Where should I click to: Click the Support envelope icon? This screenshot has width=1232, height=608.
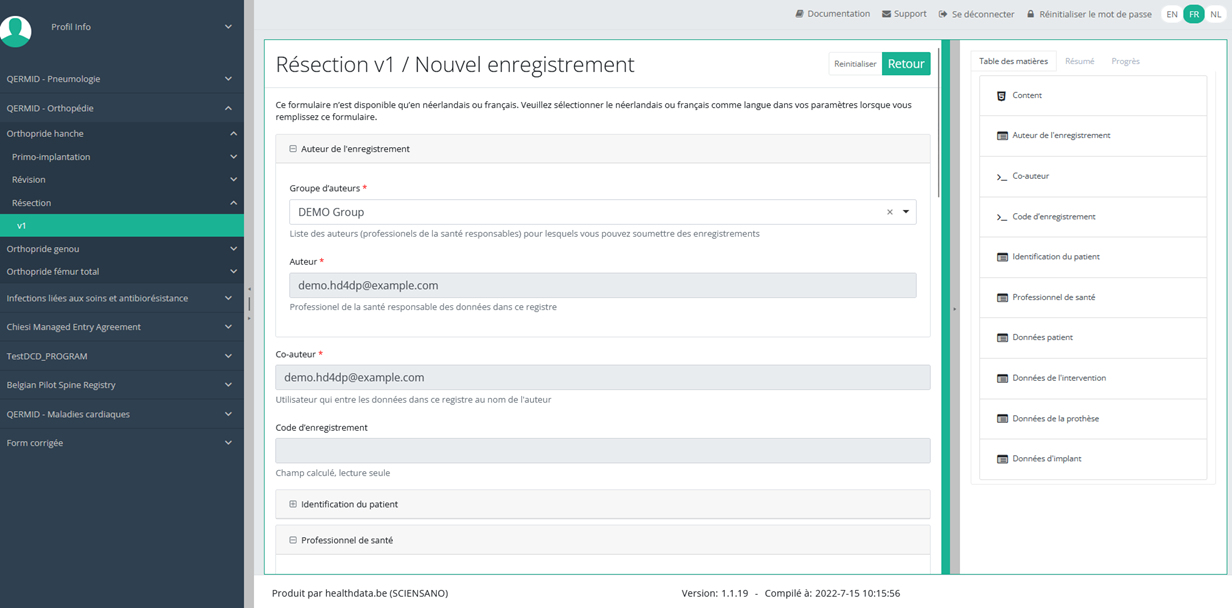886,14
